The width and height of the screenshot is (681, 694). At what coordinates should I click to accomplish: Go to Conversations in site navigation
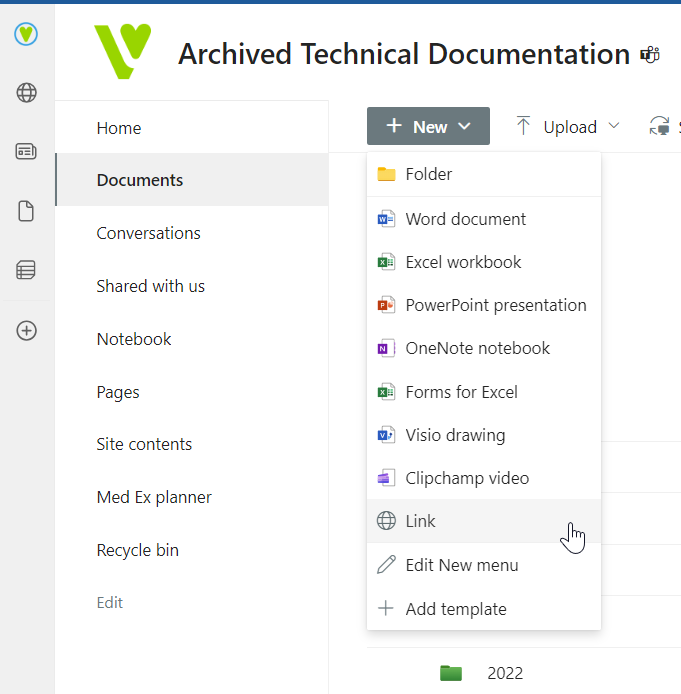tap(148, 233)
